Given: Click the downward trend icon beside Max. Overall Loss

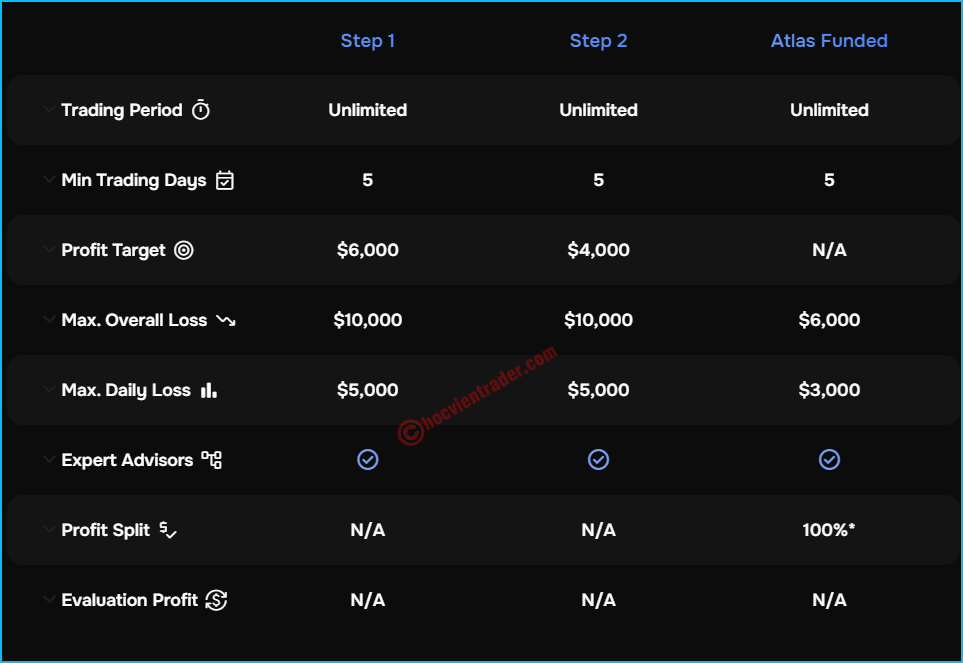Looking at the screenshot, I should [226, 321].
